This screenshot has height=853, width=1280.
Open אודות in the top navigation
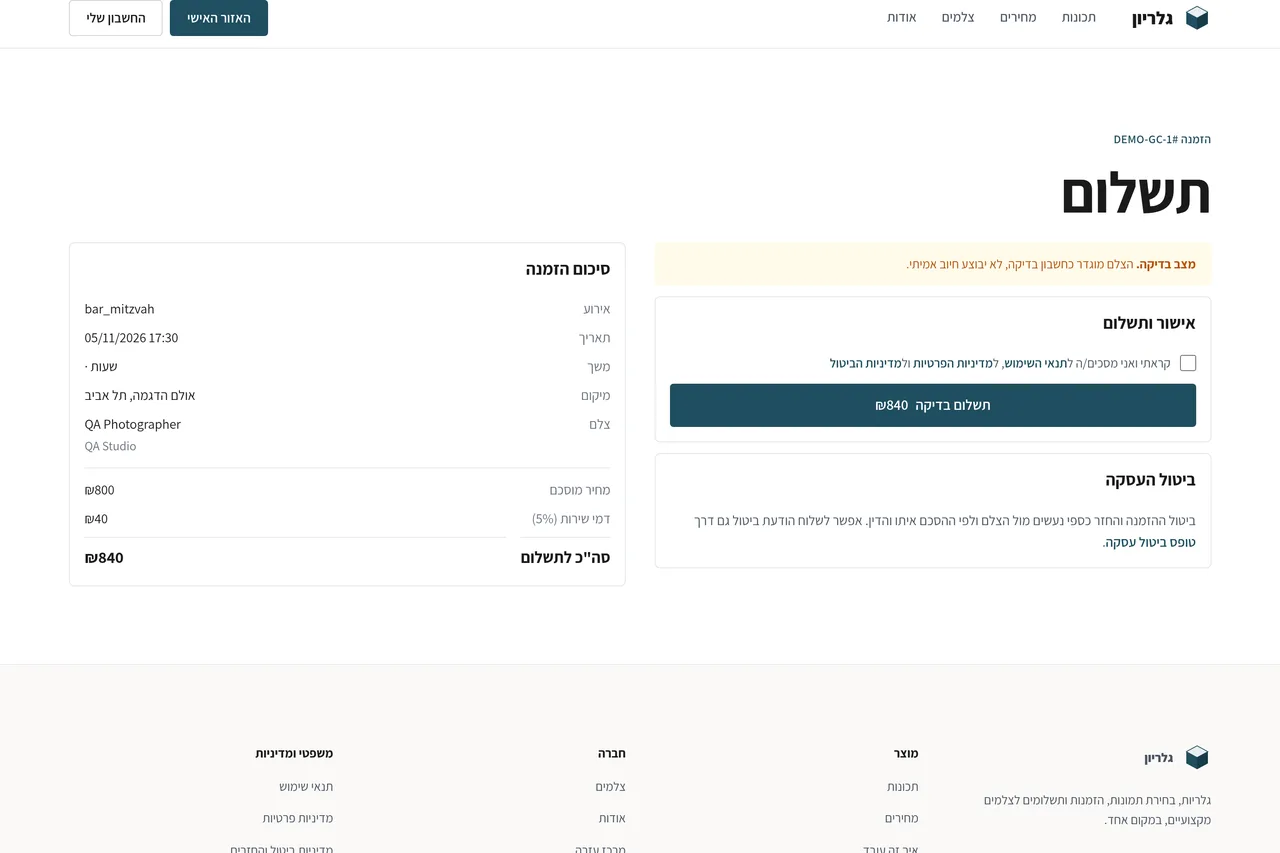[901, 18]
